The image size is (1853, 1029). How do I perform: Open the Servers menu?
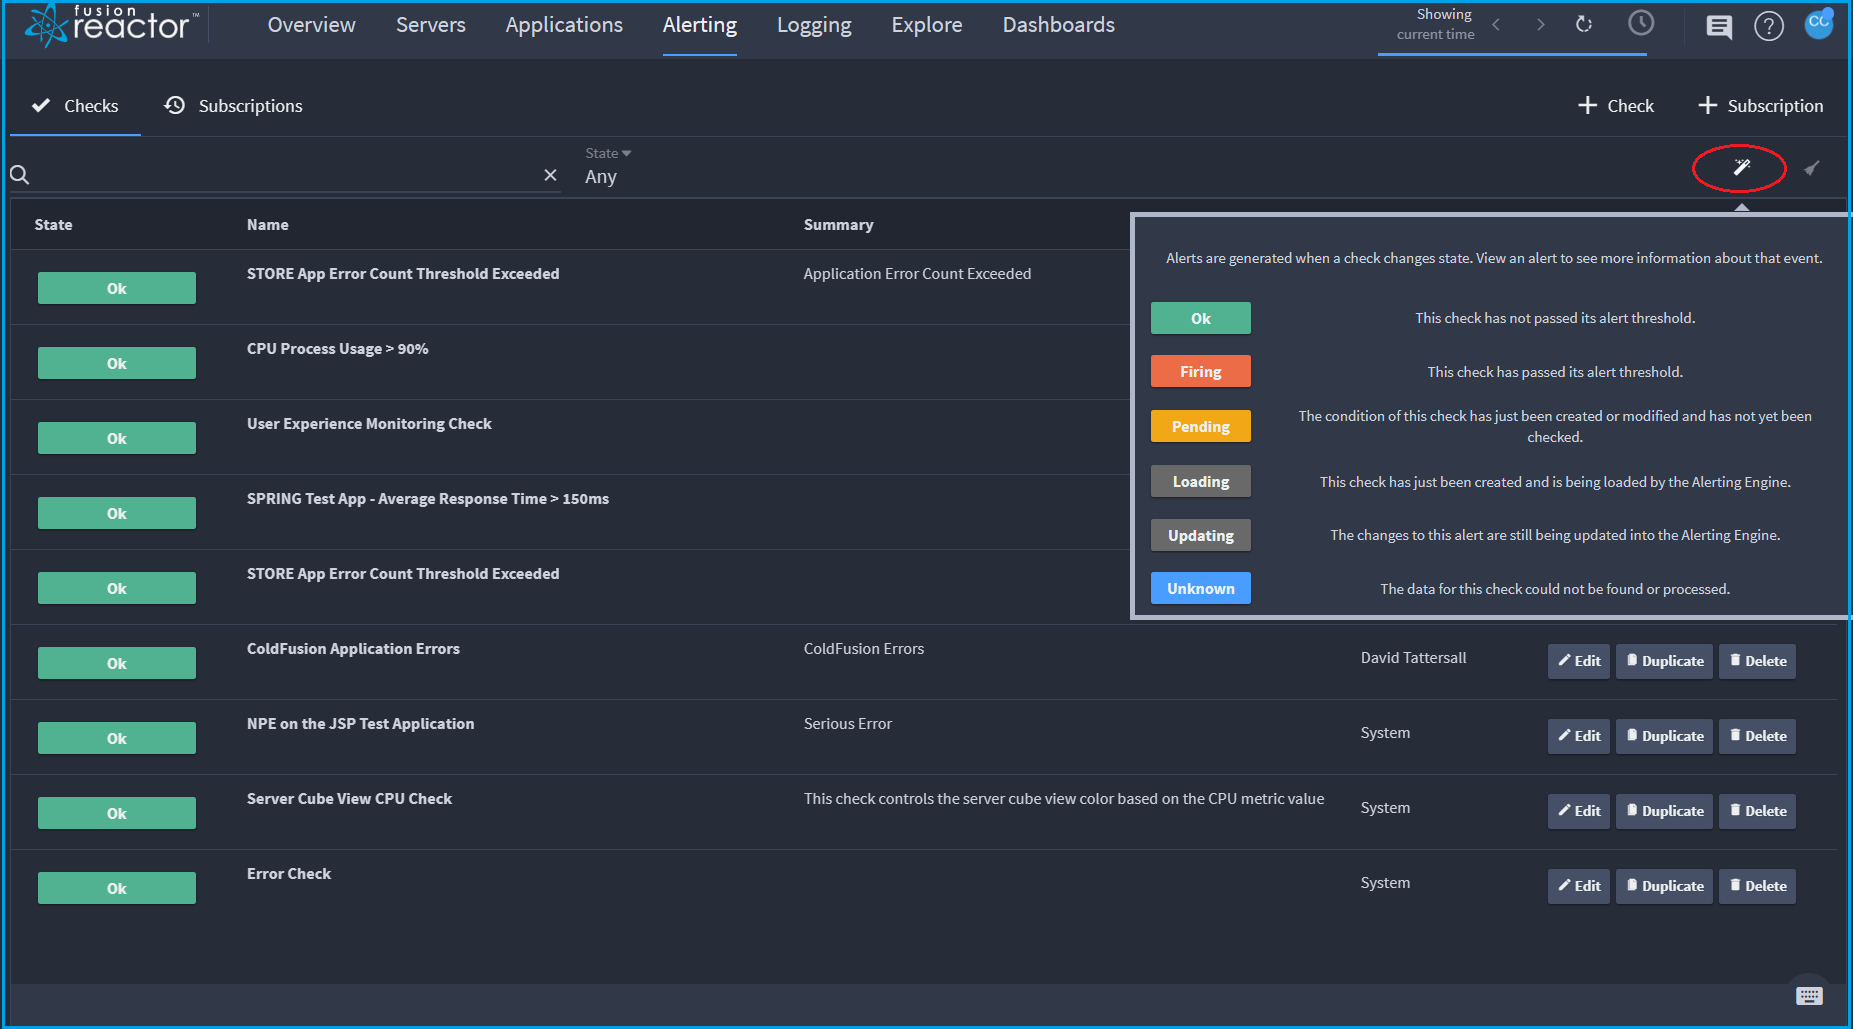431,25
